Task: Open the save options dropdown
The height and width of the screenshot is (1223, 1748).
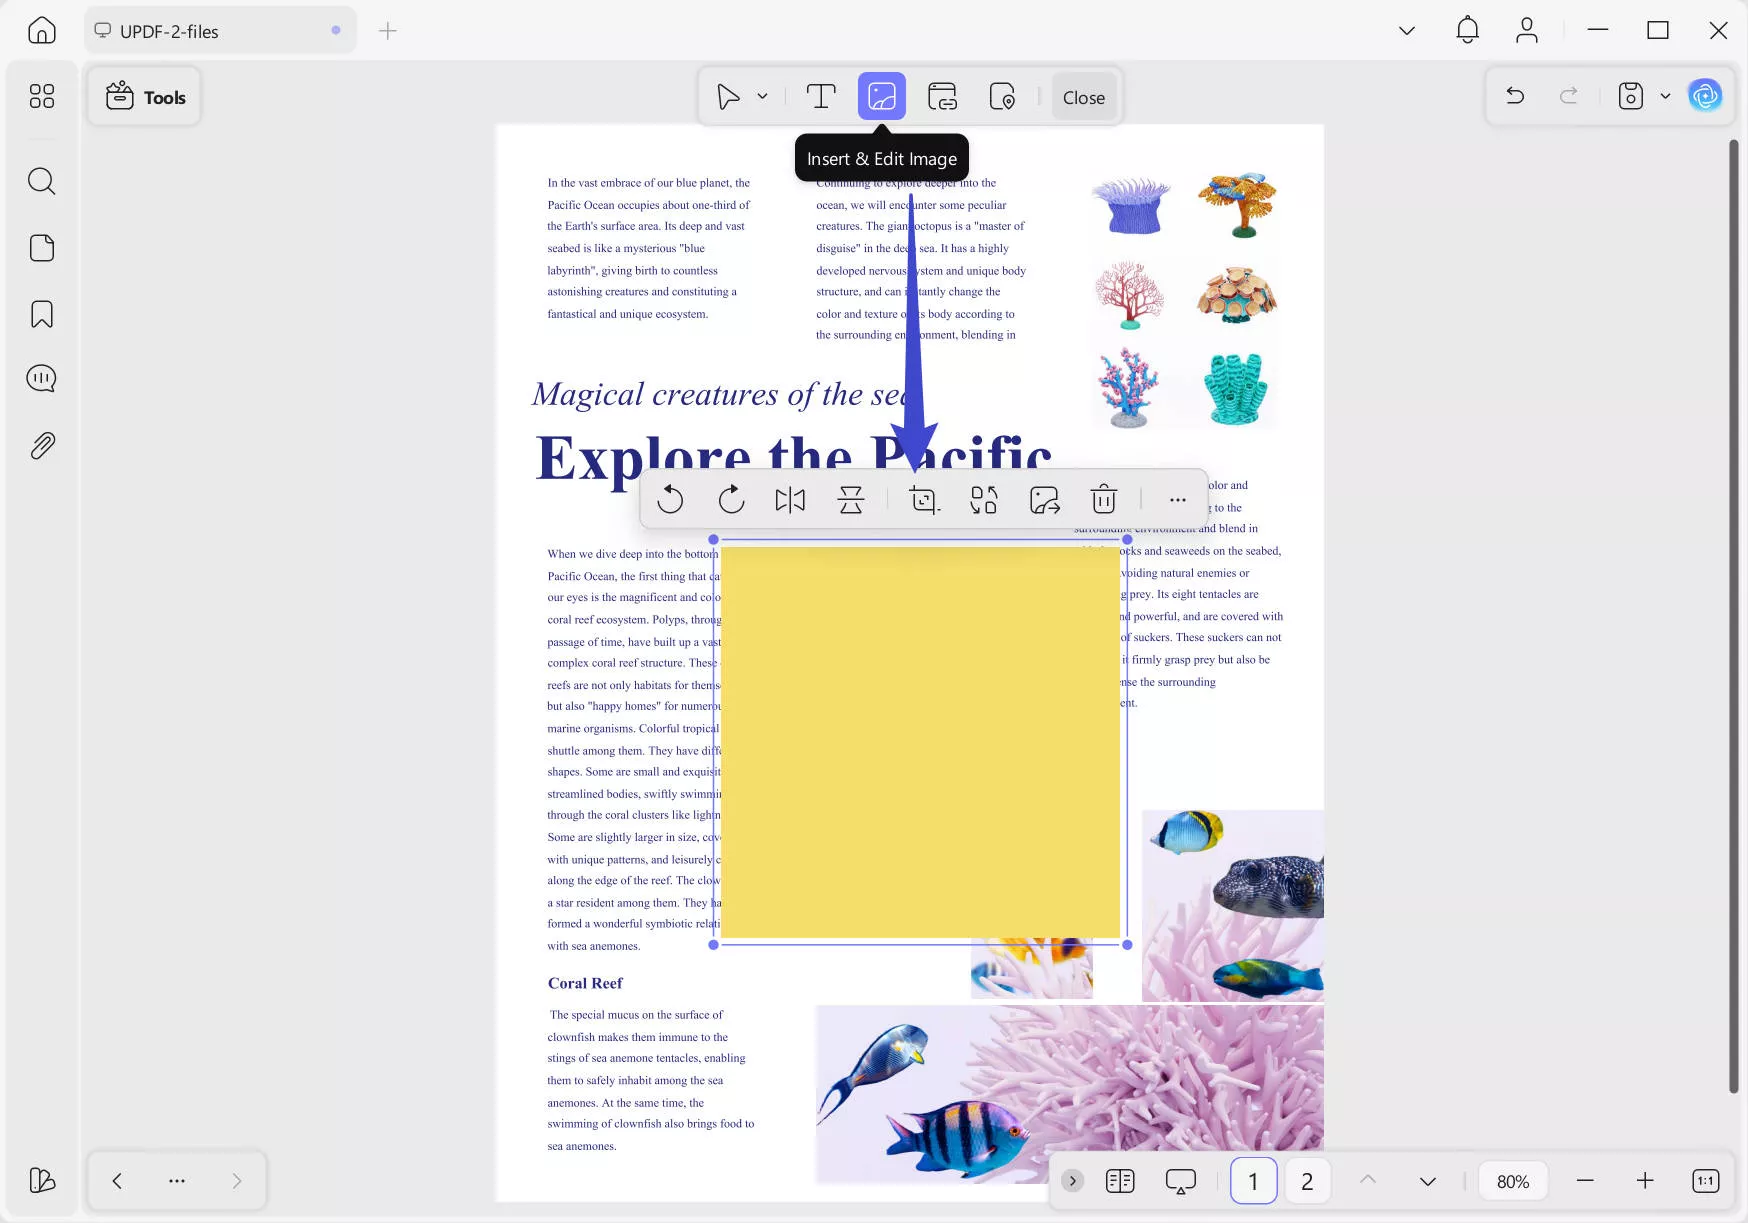Action: 1666,95
